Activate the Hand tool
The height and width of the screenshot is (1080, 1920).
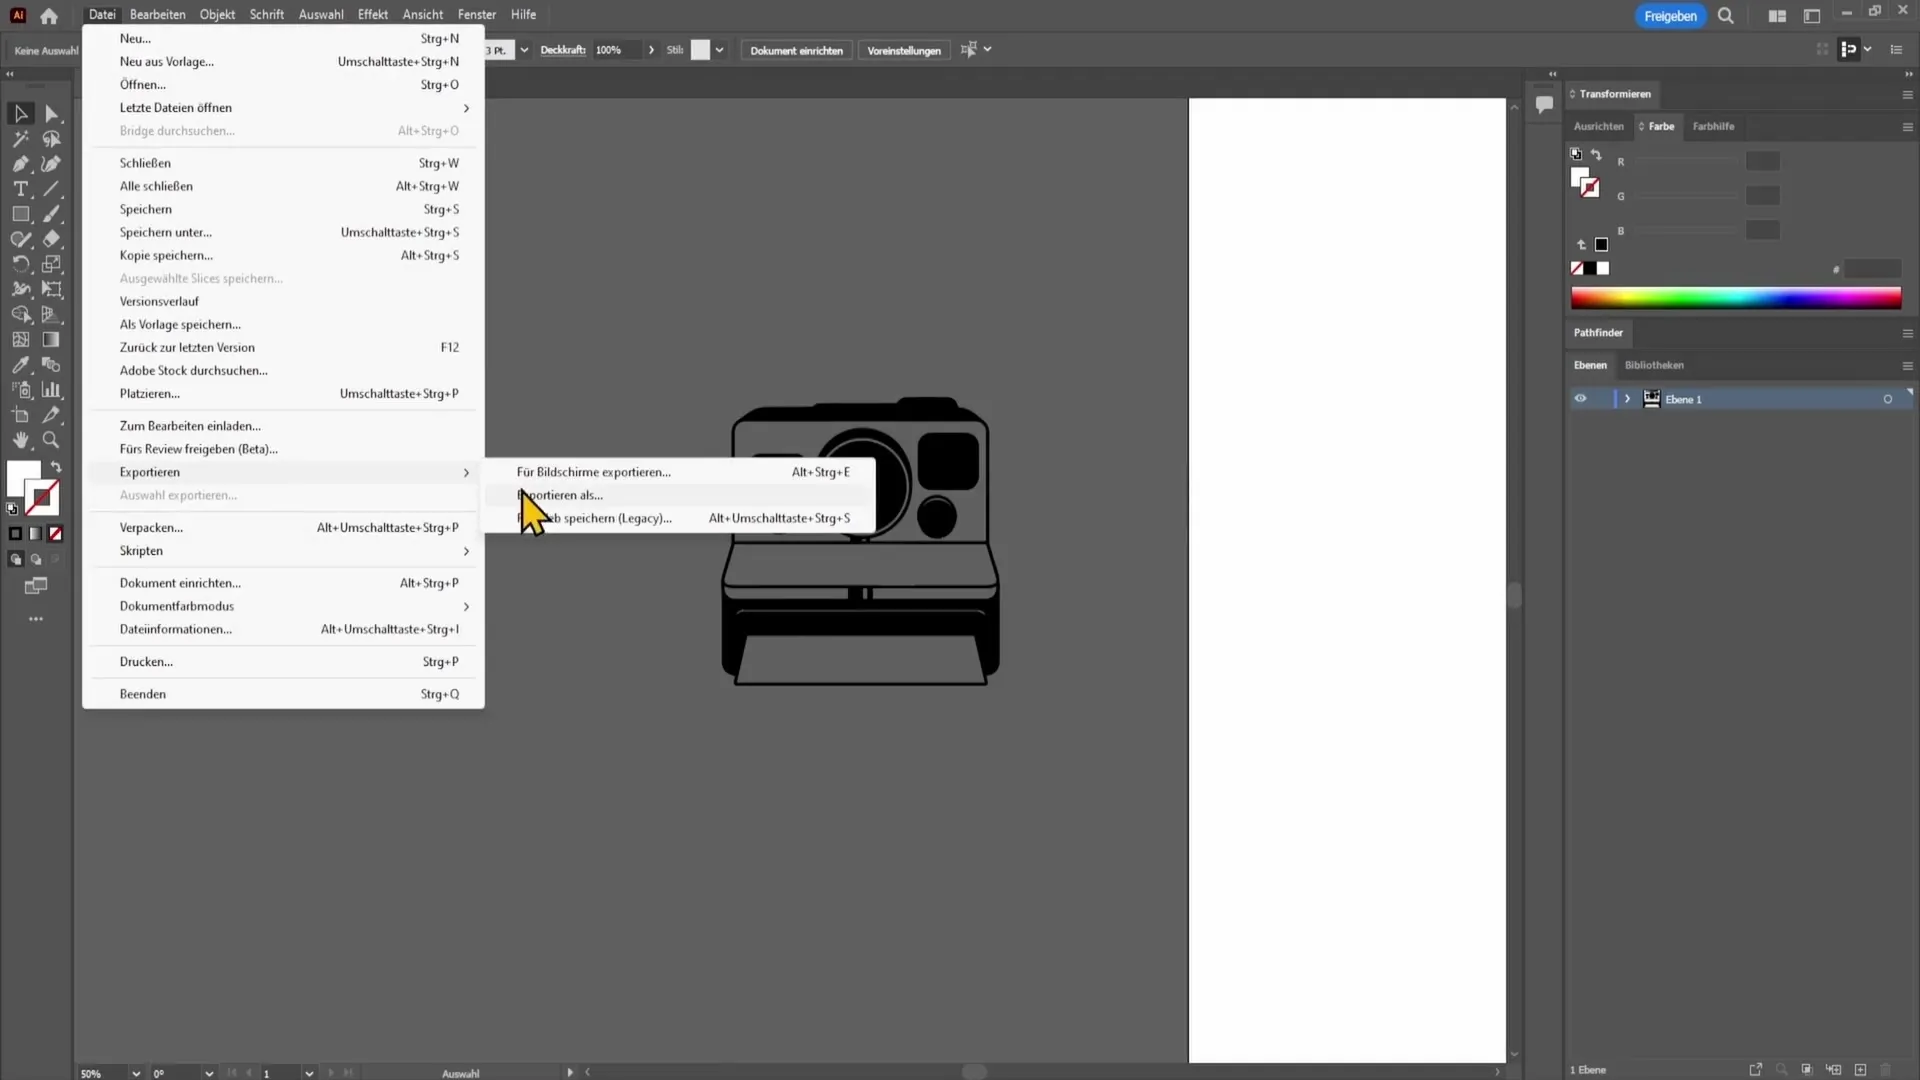tap(21, 440)
